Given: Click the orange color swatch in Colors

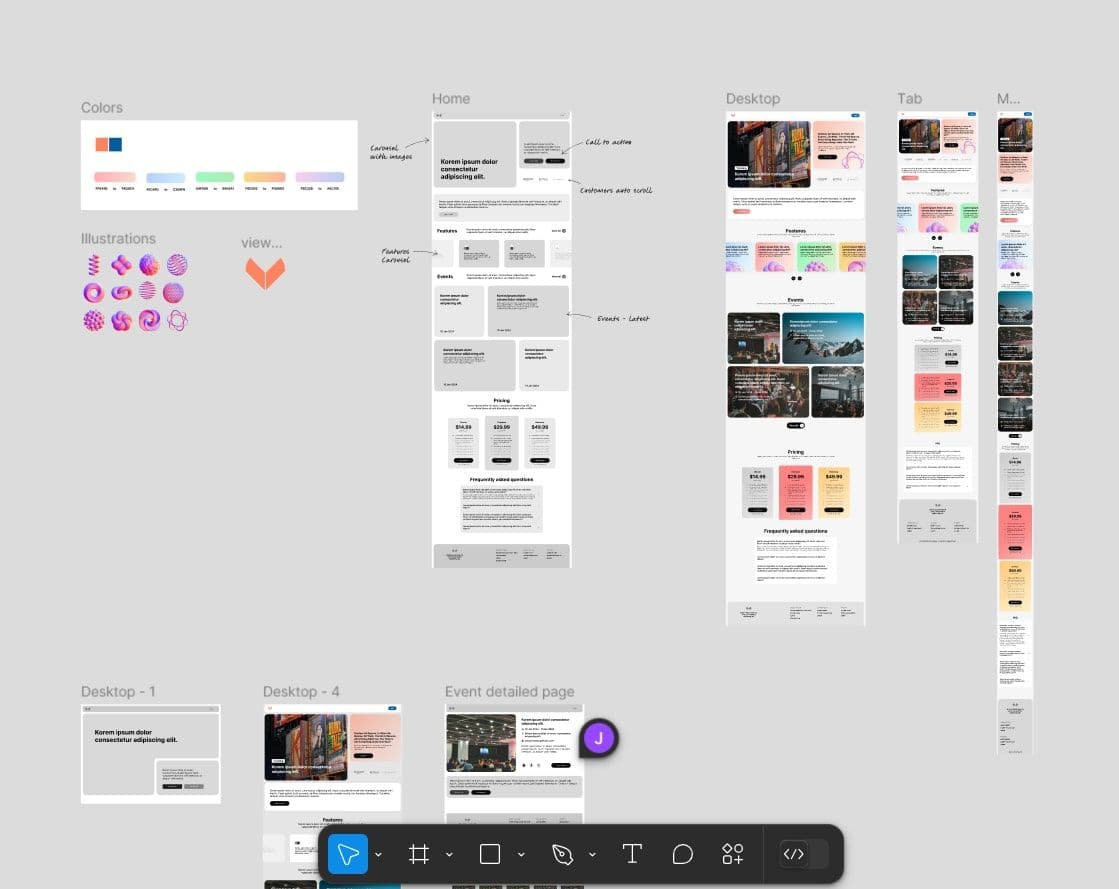Looking at the screenshot, I should pyautogui.click(x=101, y=145).
